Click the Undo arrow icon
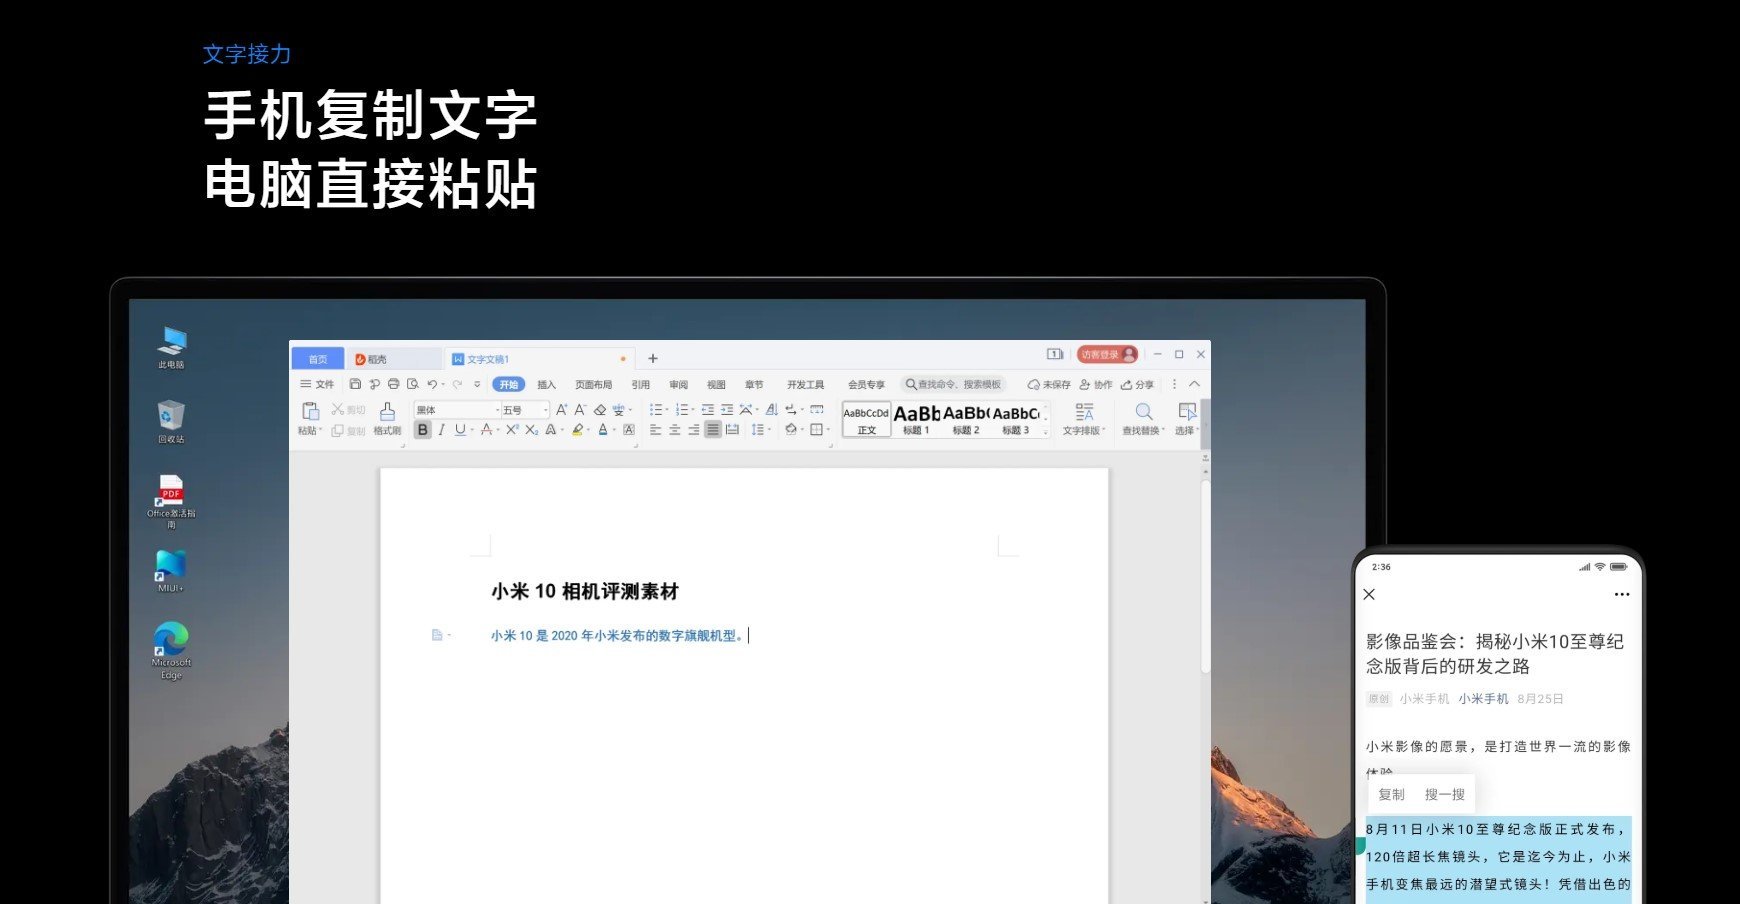1740x904 pixels. (x=432, y=384)
